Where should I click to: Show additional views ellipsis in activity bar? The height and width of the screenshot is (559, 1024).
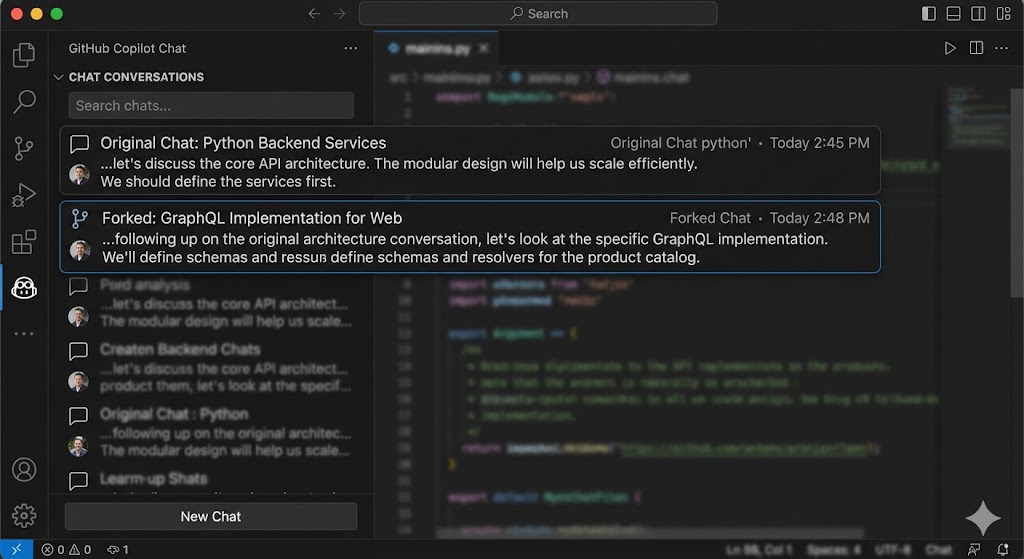tap(24, 334)
